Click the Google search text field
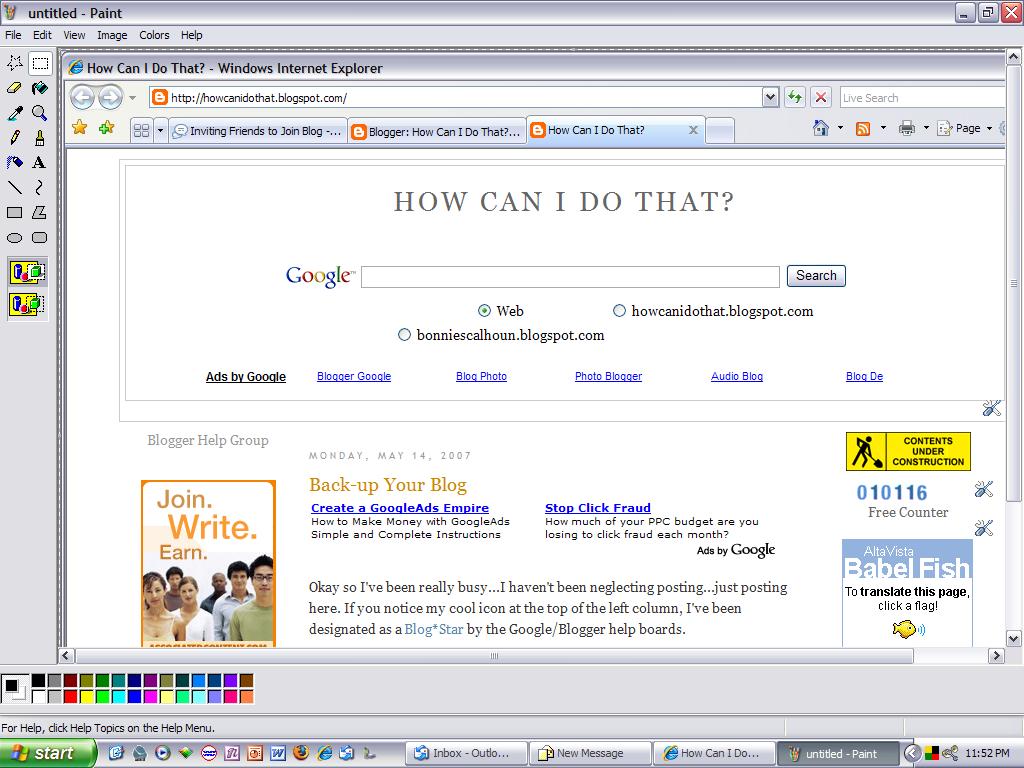The height and width of the screenshot is (768, 1024). point(570,277)
